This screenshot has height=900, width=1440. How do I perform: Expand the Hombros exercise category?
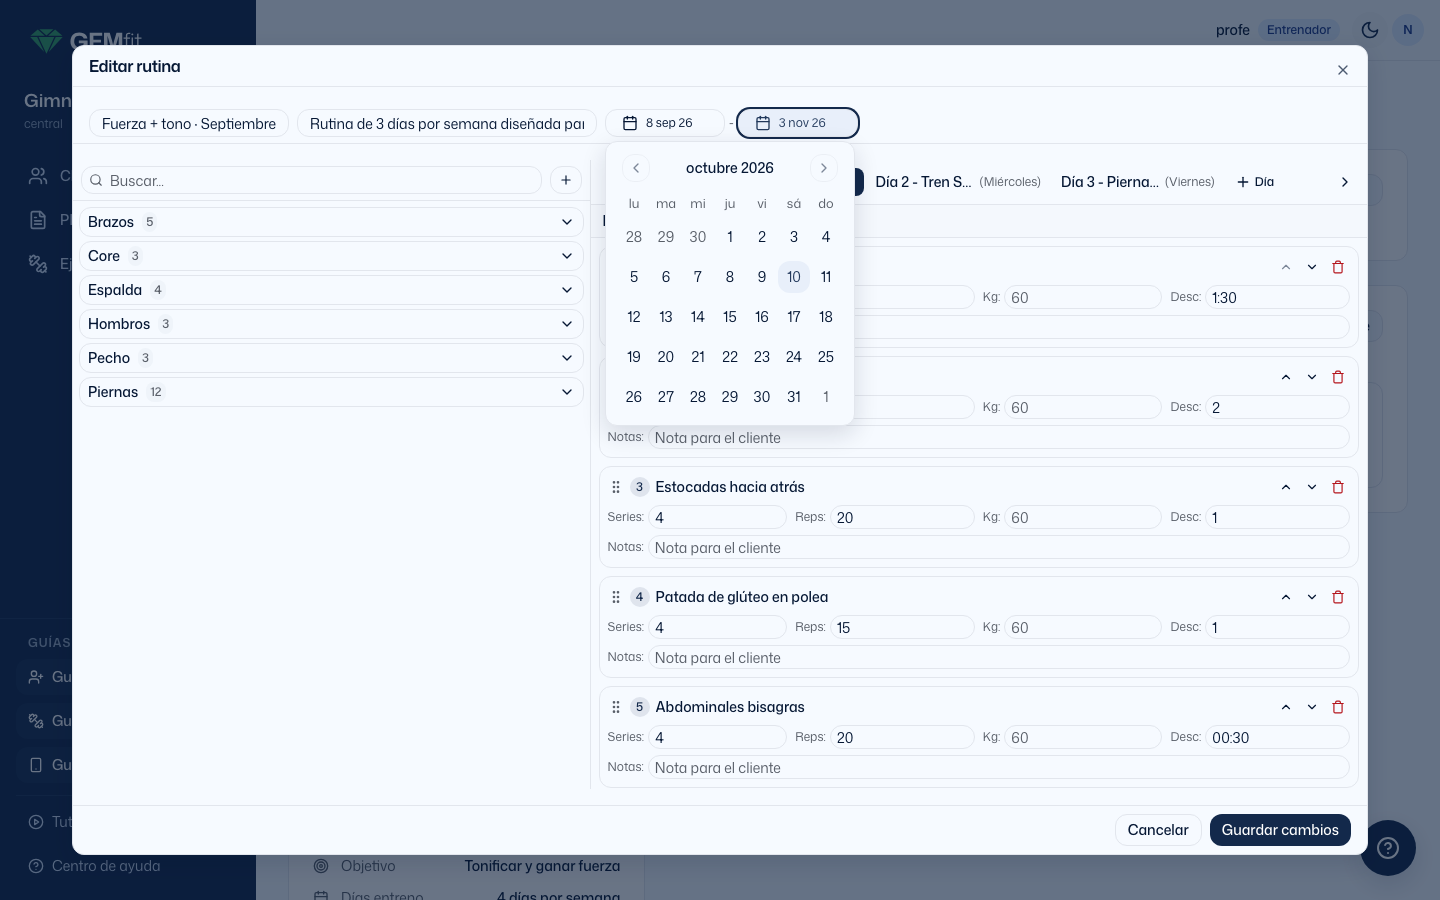331,324
